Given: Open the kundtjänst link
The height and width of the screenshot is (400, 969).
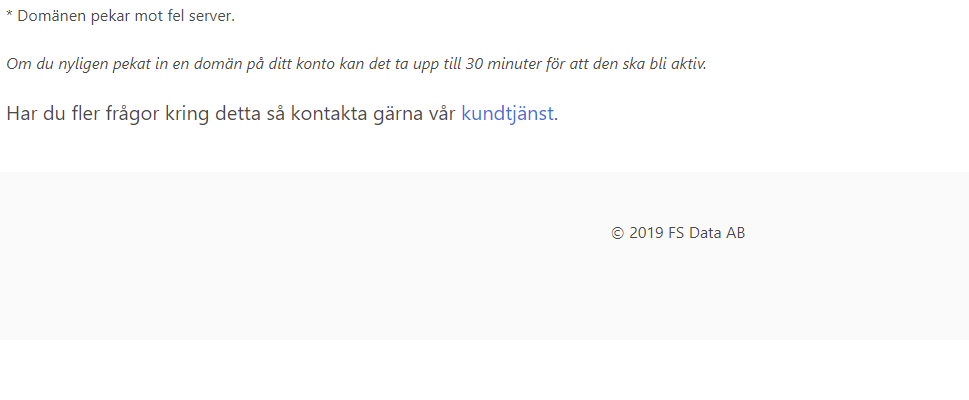Looking at the screenshot, I should tap(507, 114).
